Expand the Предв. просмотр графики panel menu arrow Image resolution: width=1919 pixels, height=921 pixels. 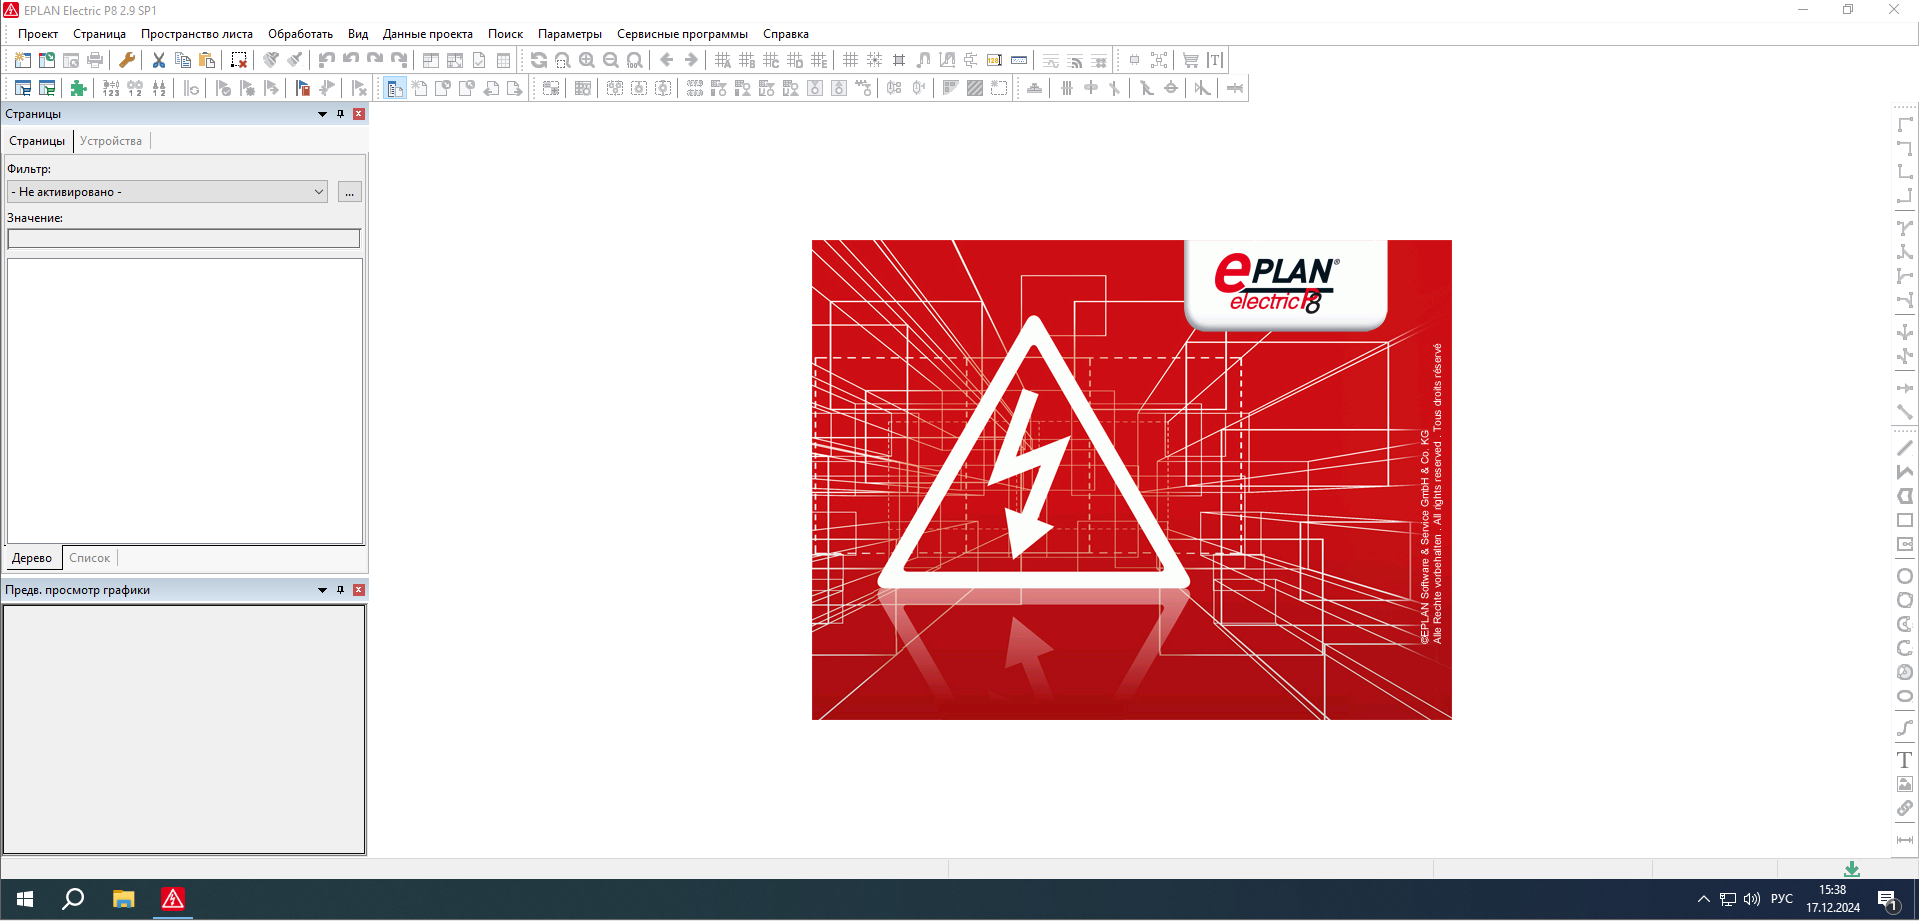pyautogui.click(x=322, y=590)
